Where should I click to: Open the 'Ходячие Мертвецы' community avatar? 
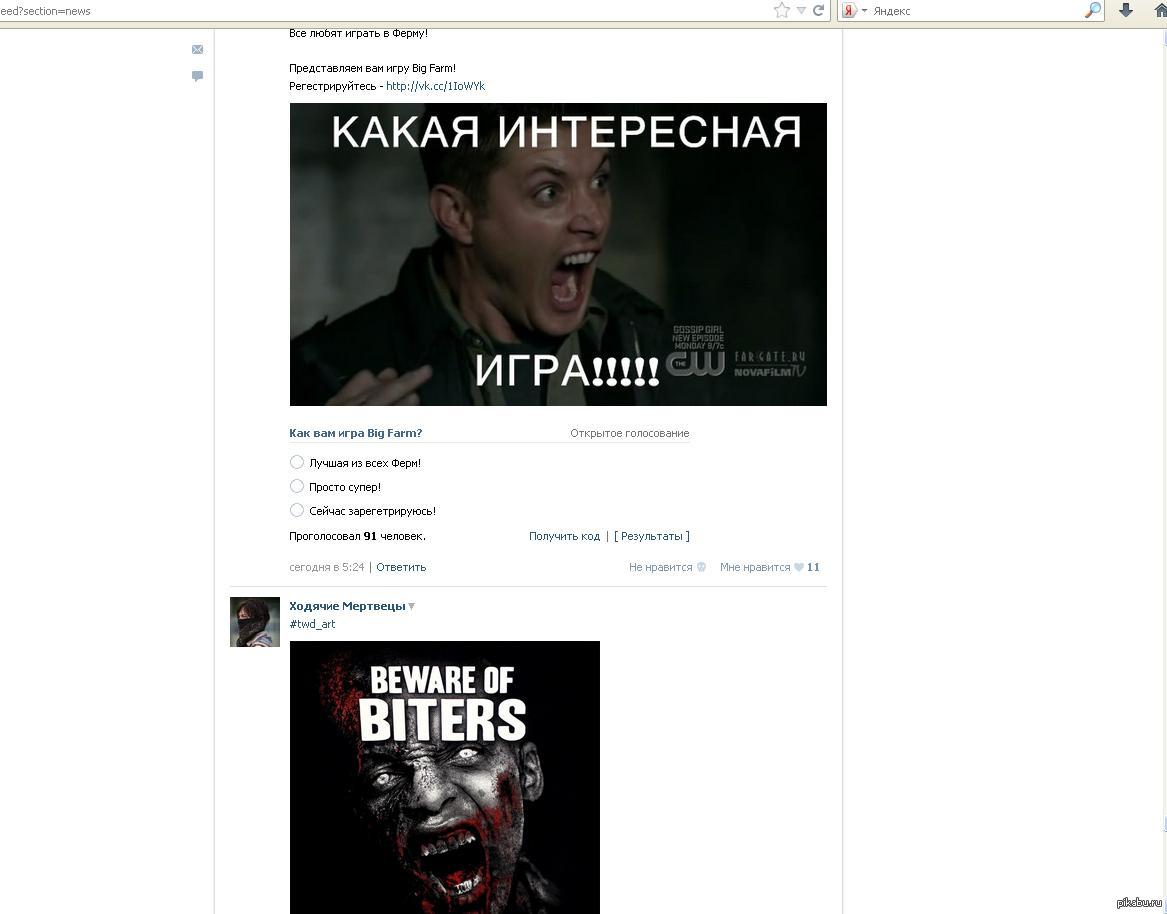(x=255, y=621)
